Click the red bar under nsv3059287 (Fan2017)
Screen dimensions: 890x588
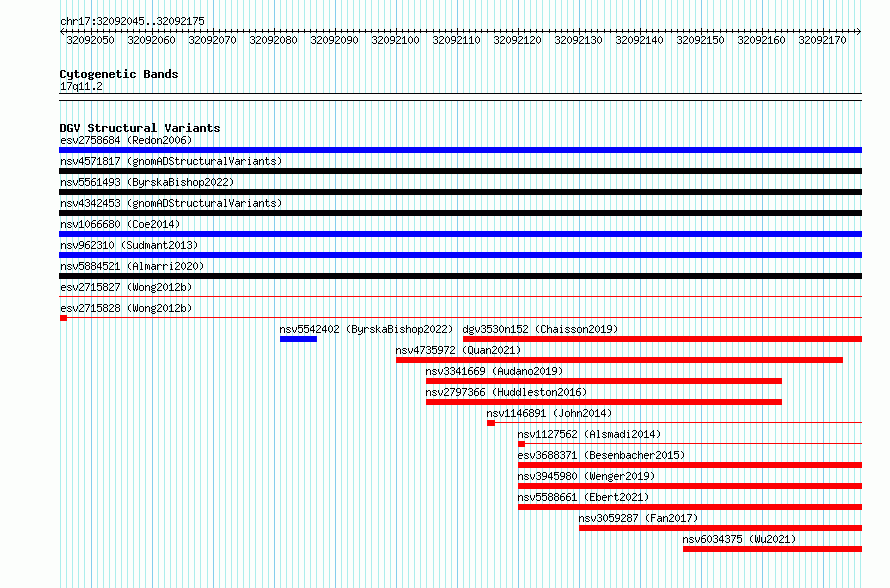(x=720, y=528)
